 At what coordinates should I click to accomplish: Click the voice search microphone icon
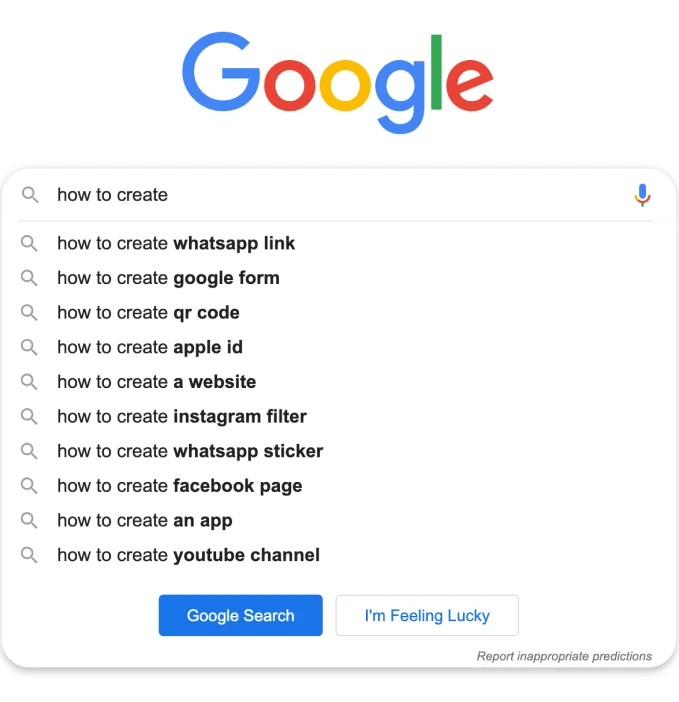(x=642, y=195)
